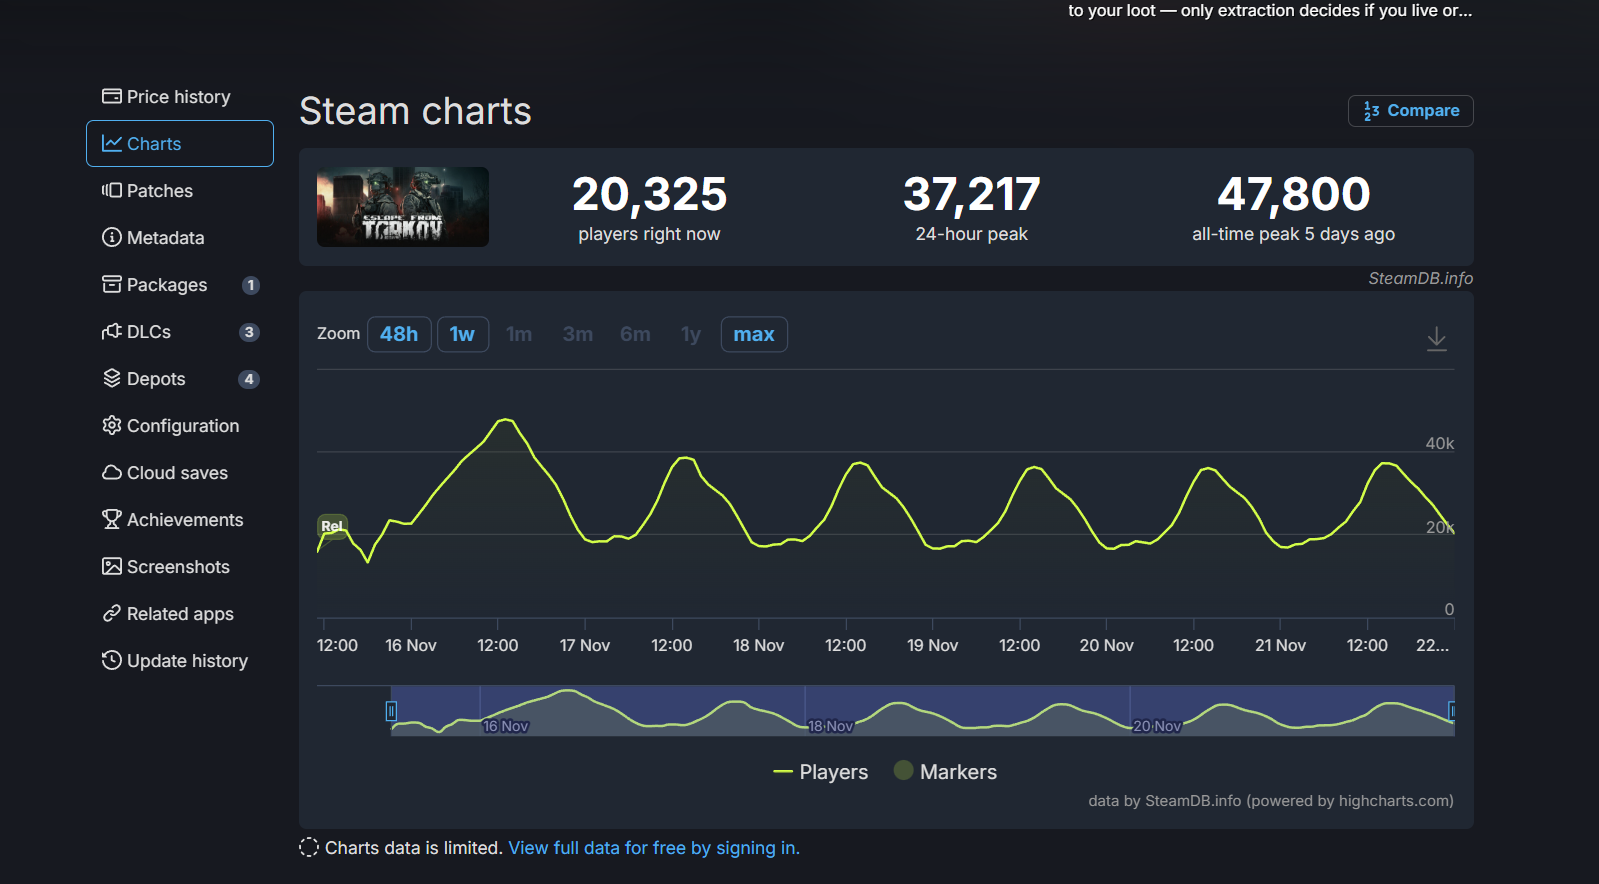1599x884 pixels.
Task: Click the Packages box icon
Action: pos(111,284)
